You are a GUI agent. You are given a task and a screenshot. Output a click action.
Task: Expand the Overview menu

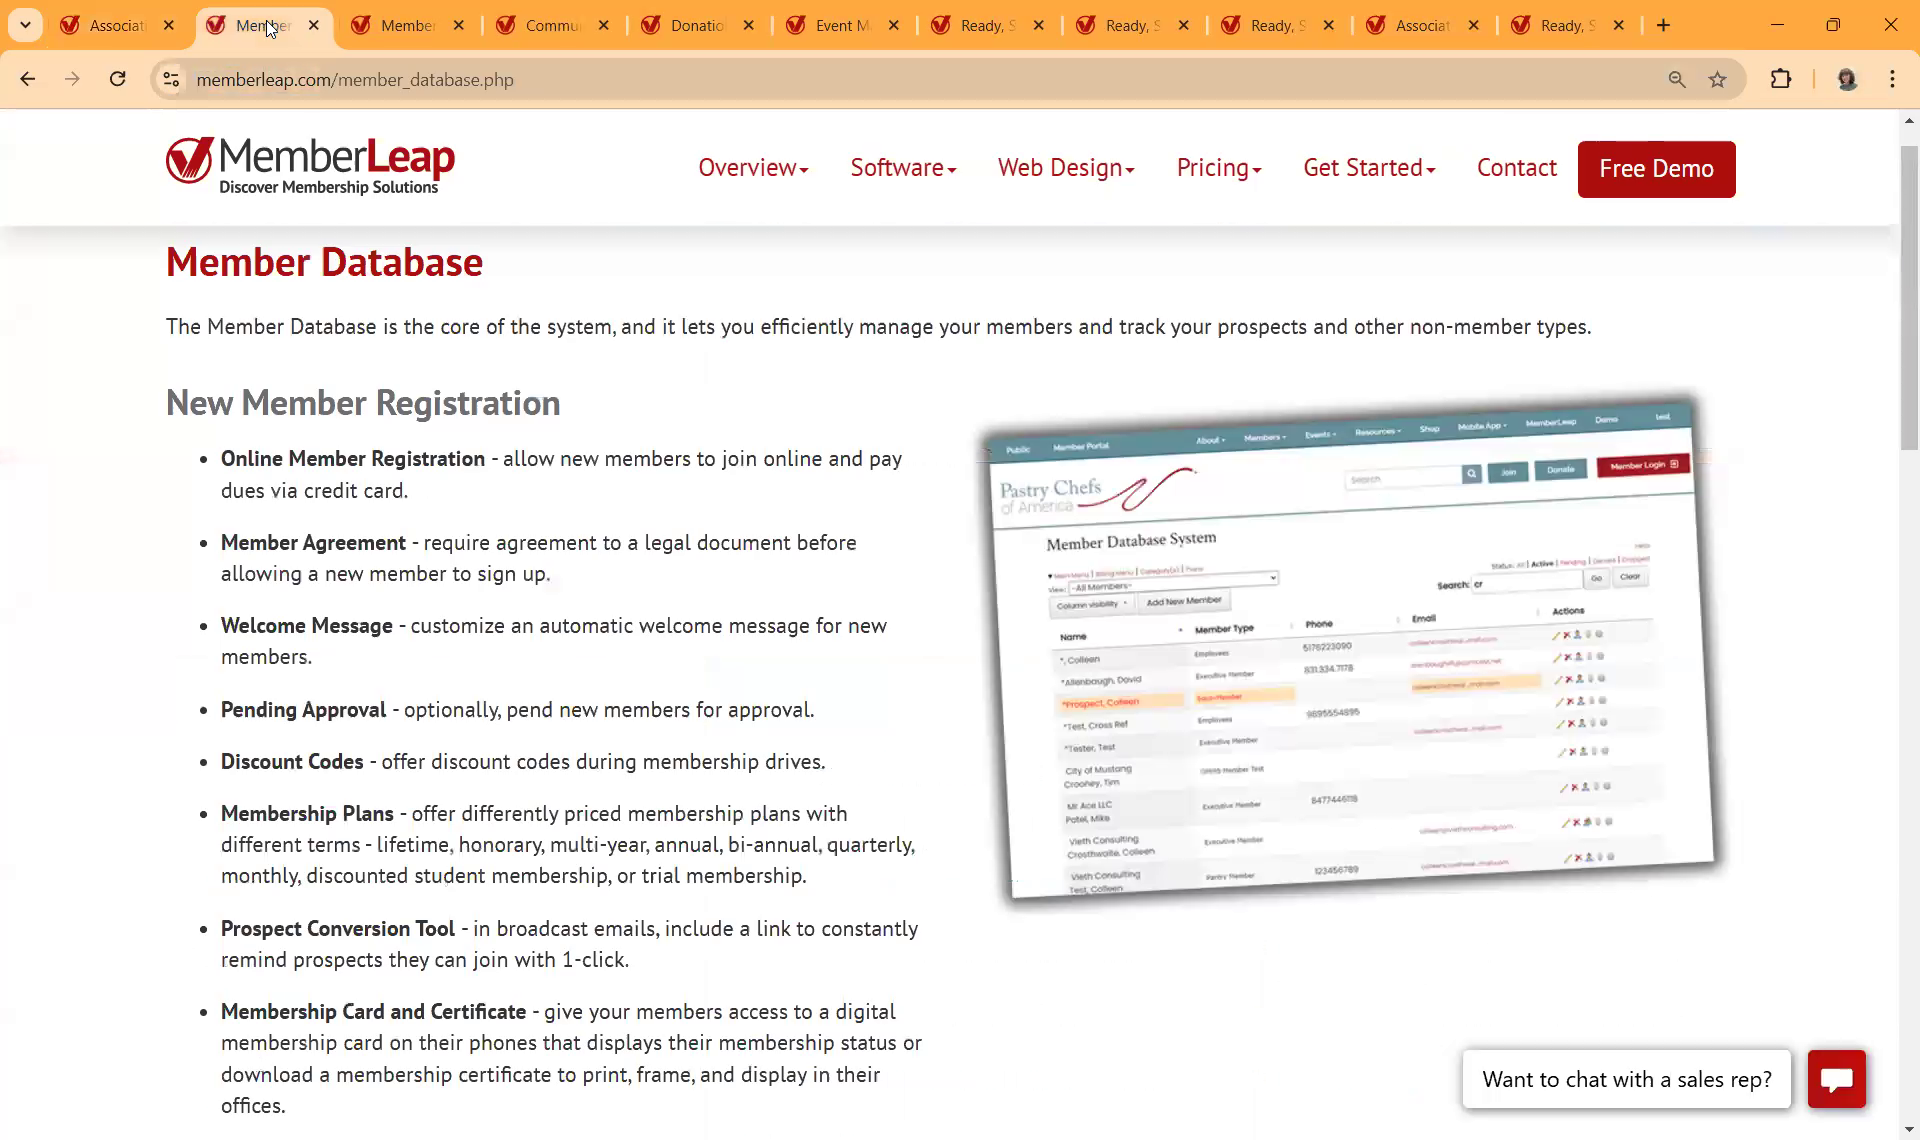(x=753, y=168)
